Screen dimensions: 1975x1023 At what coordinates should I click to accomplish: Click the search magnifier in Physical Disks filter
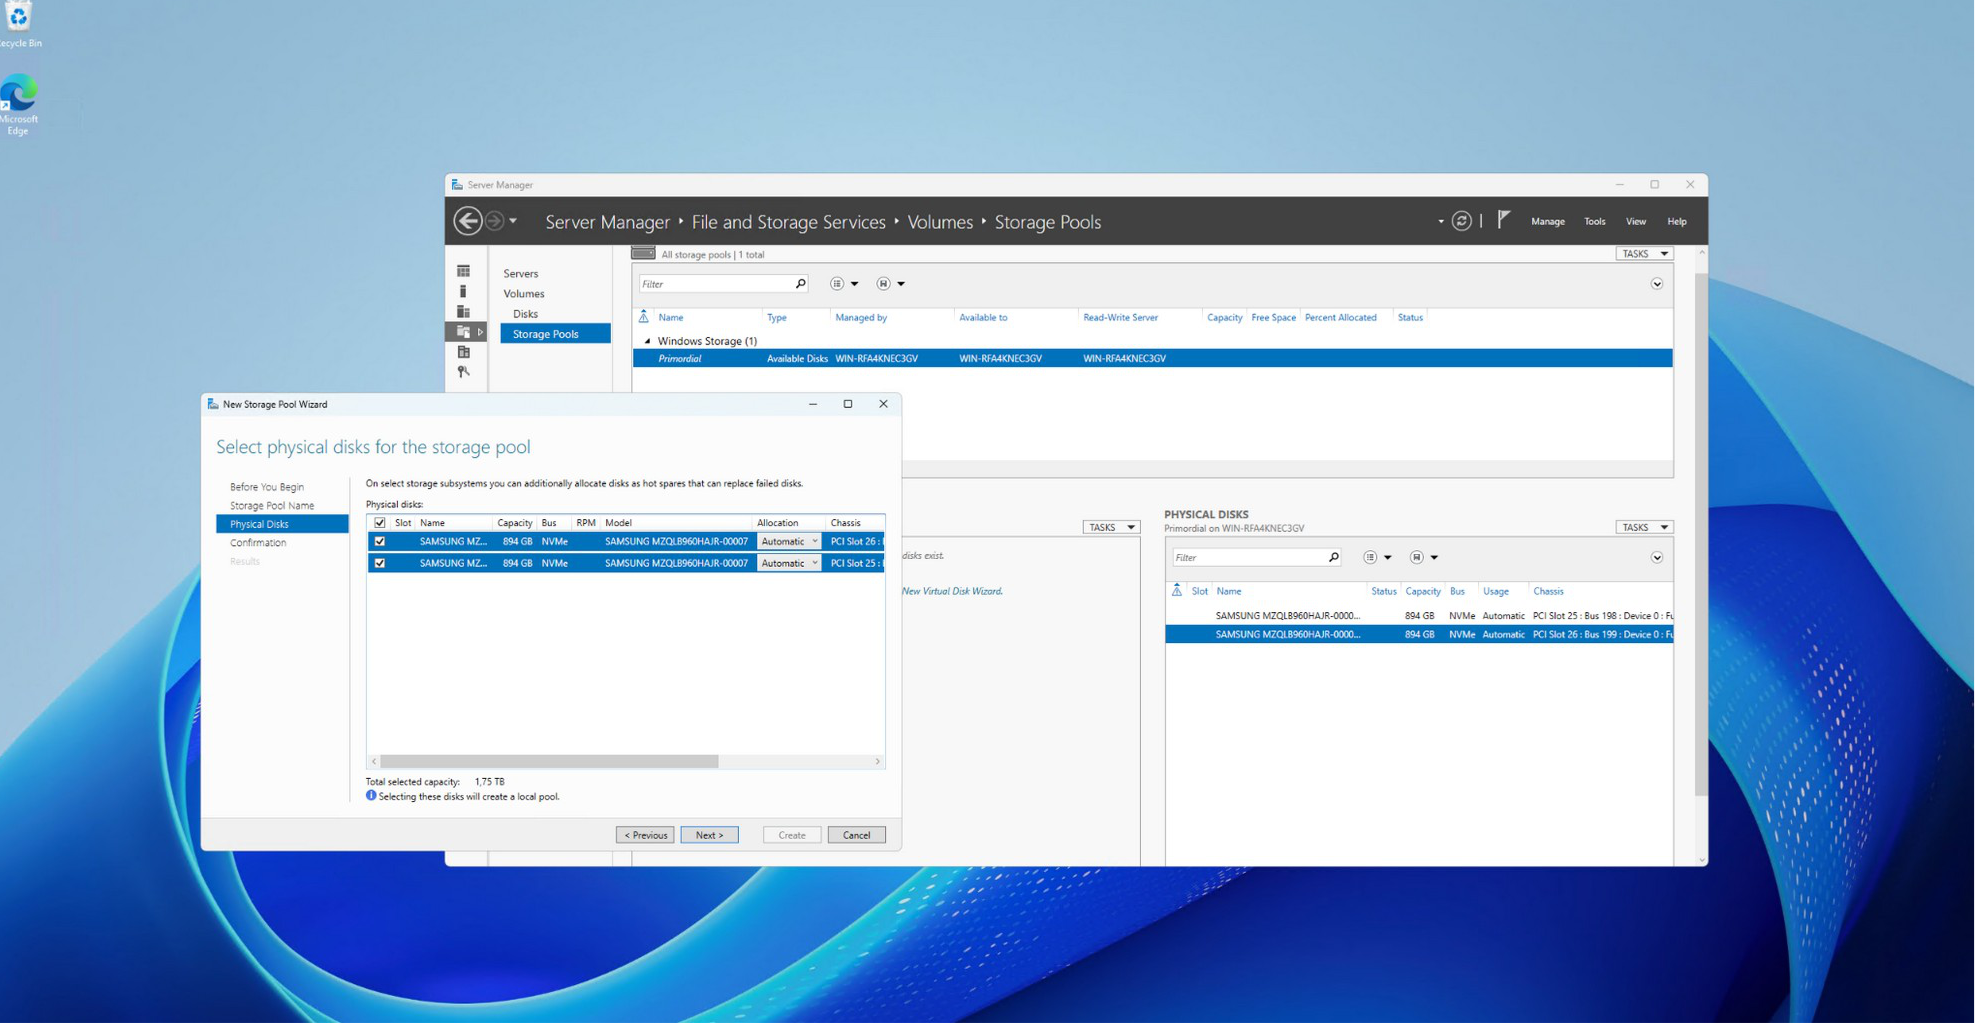[x=1333, y=558]
